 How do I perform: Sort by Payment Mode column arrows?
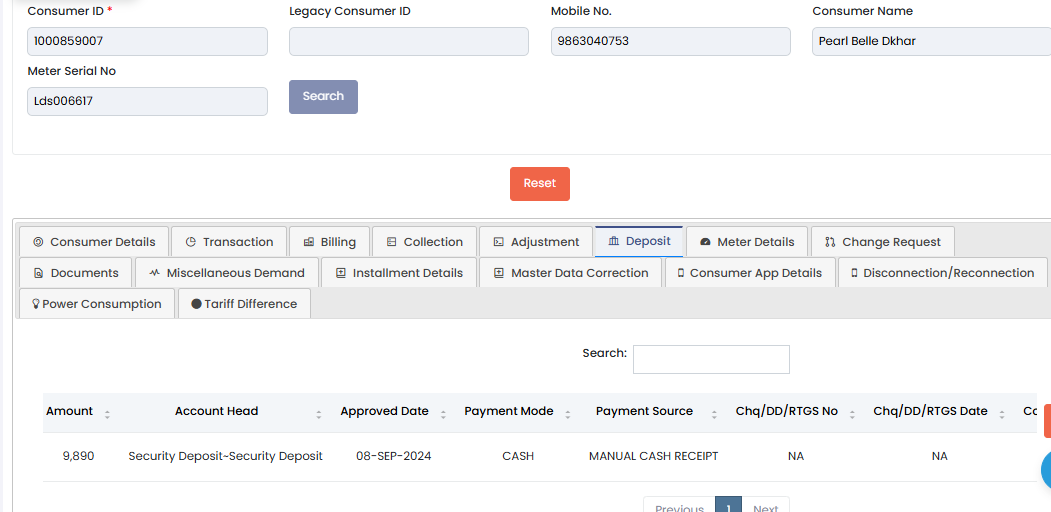point(568,414)
